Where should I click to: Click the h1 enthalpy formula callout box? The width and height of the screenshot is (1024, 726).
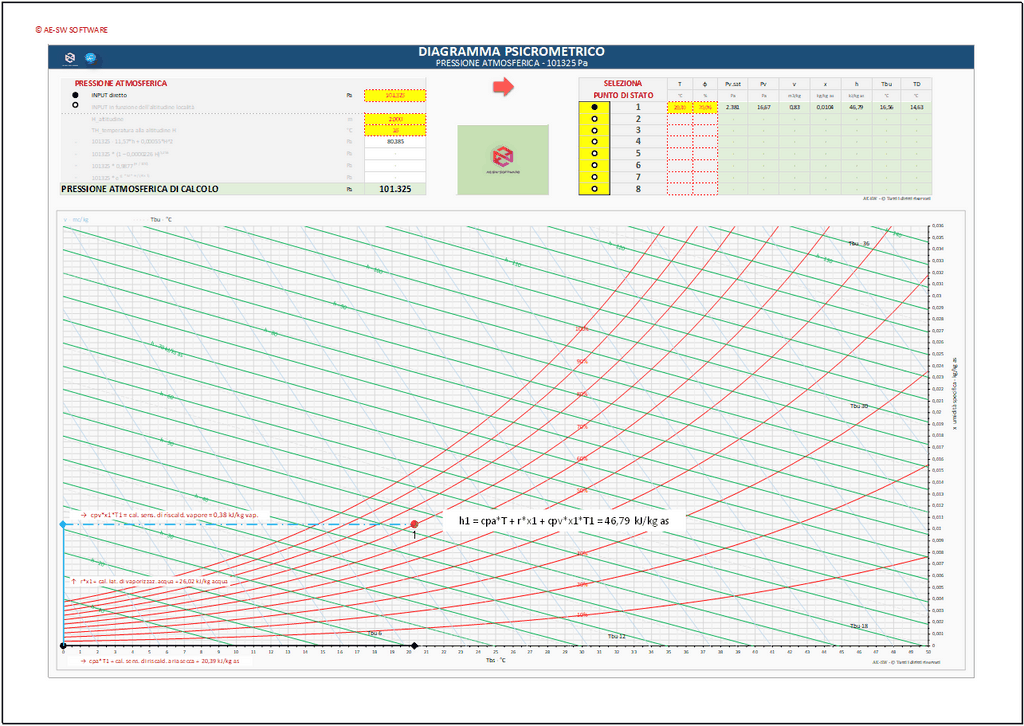(565, 521)
